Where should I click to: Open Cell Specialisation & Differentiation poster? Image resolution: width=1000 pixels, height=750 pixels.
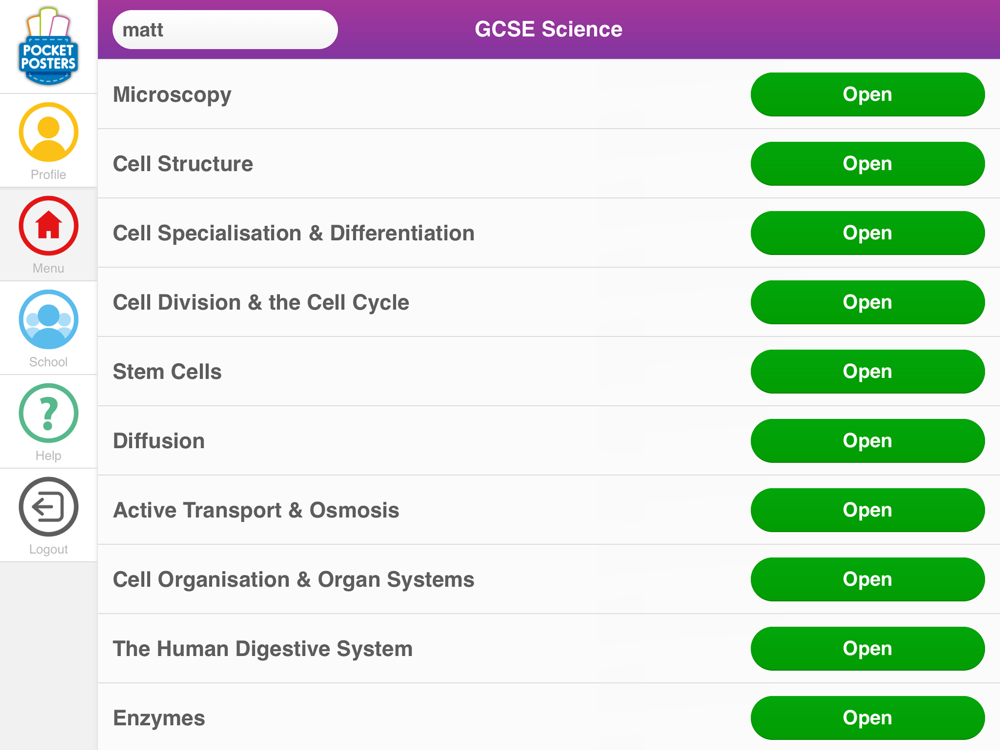click(867, 233)
